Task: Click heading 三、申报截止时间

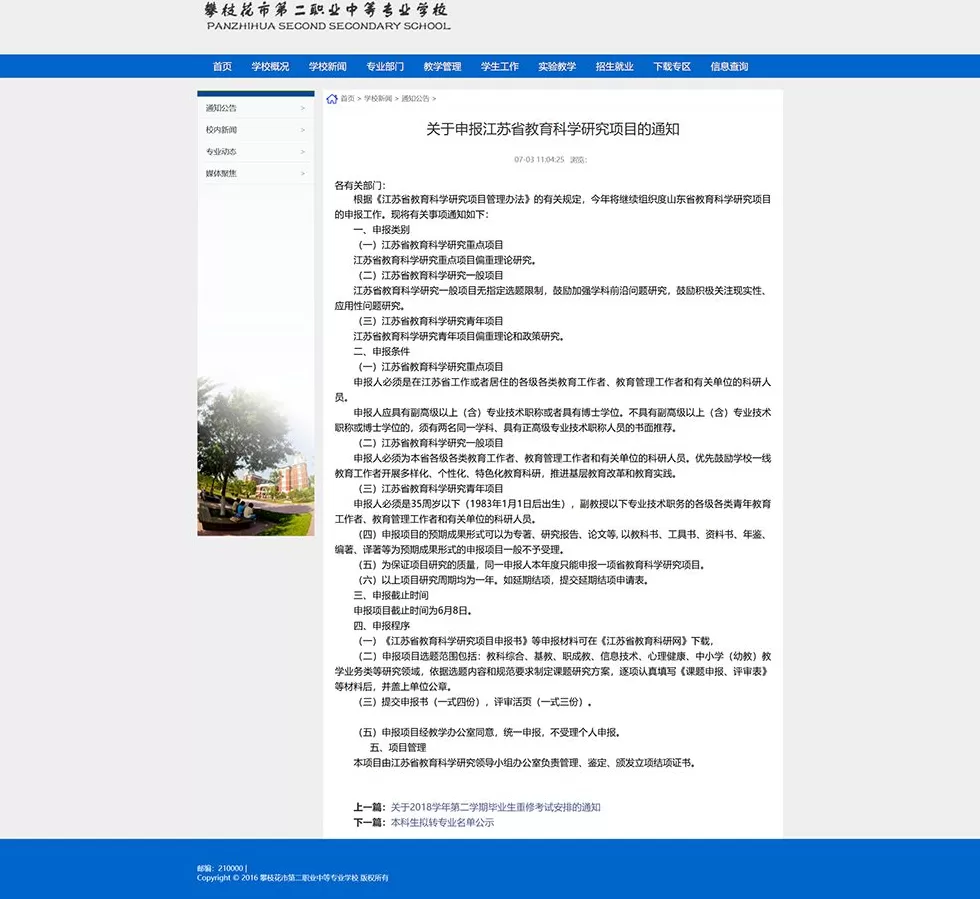Action: coord(391,595)
